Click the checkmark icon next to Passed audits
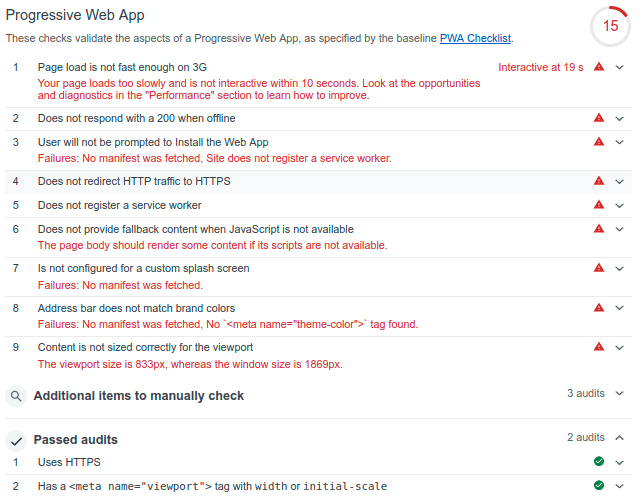Viewport: 643px width, 503px height. point(16,441)
